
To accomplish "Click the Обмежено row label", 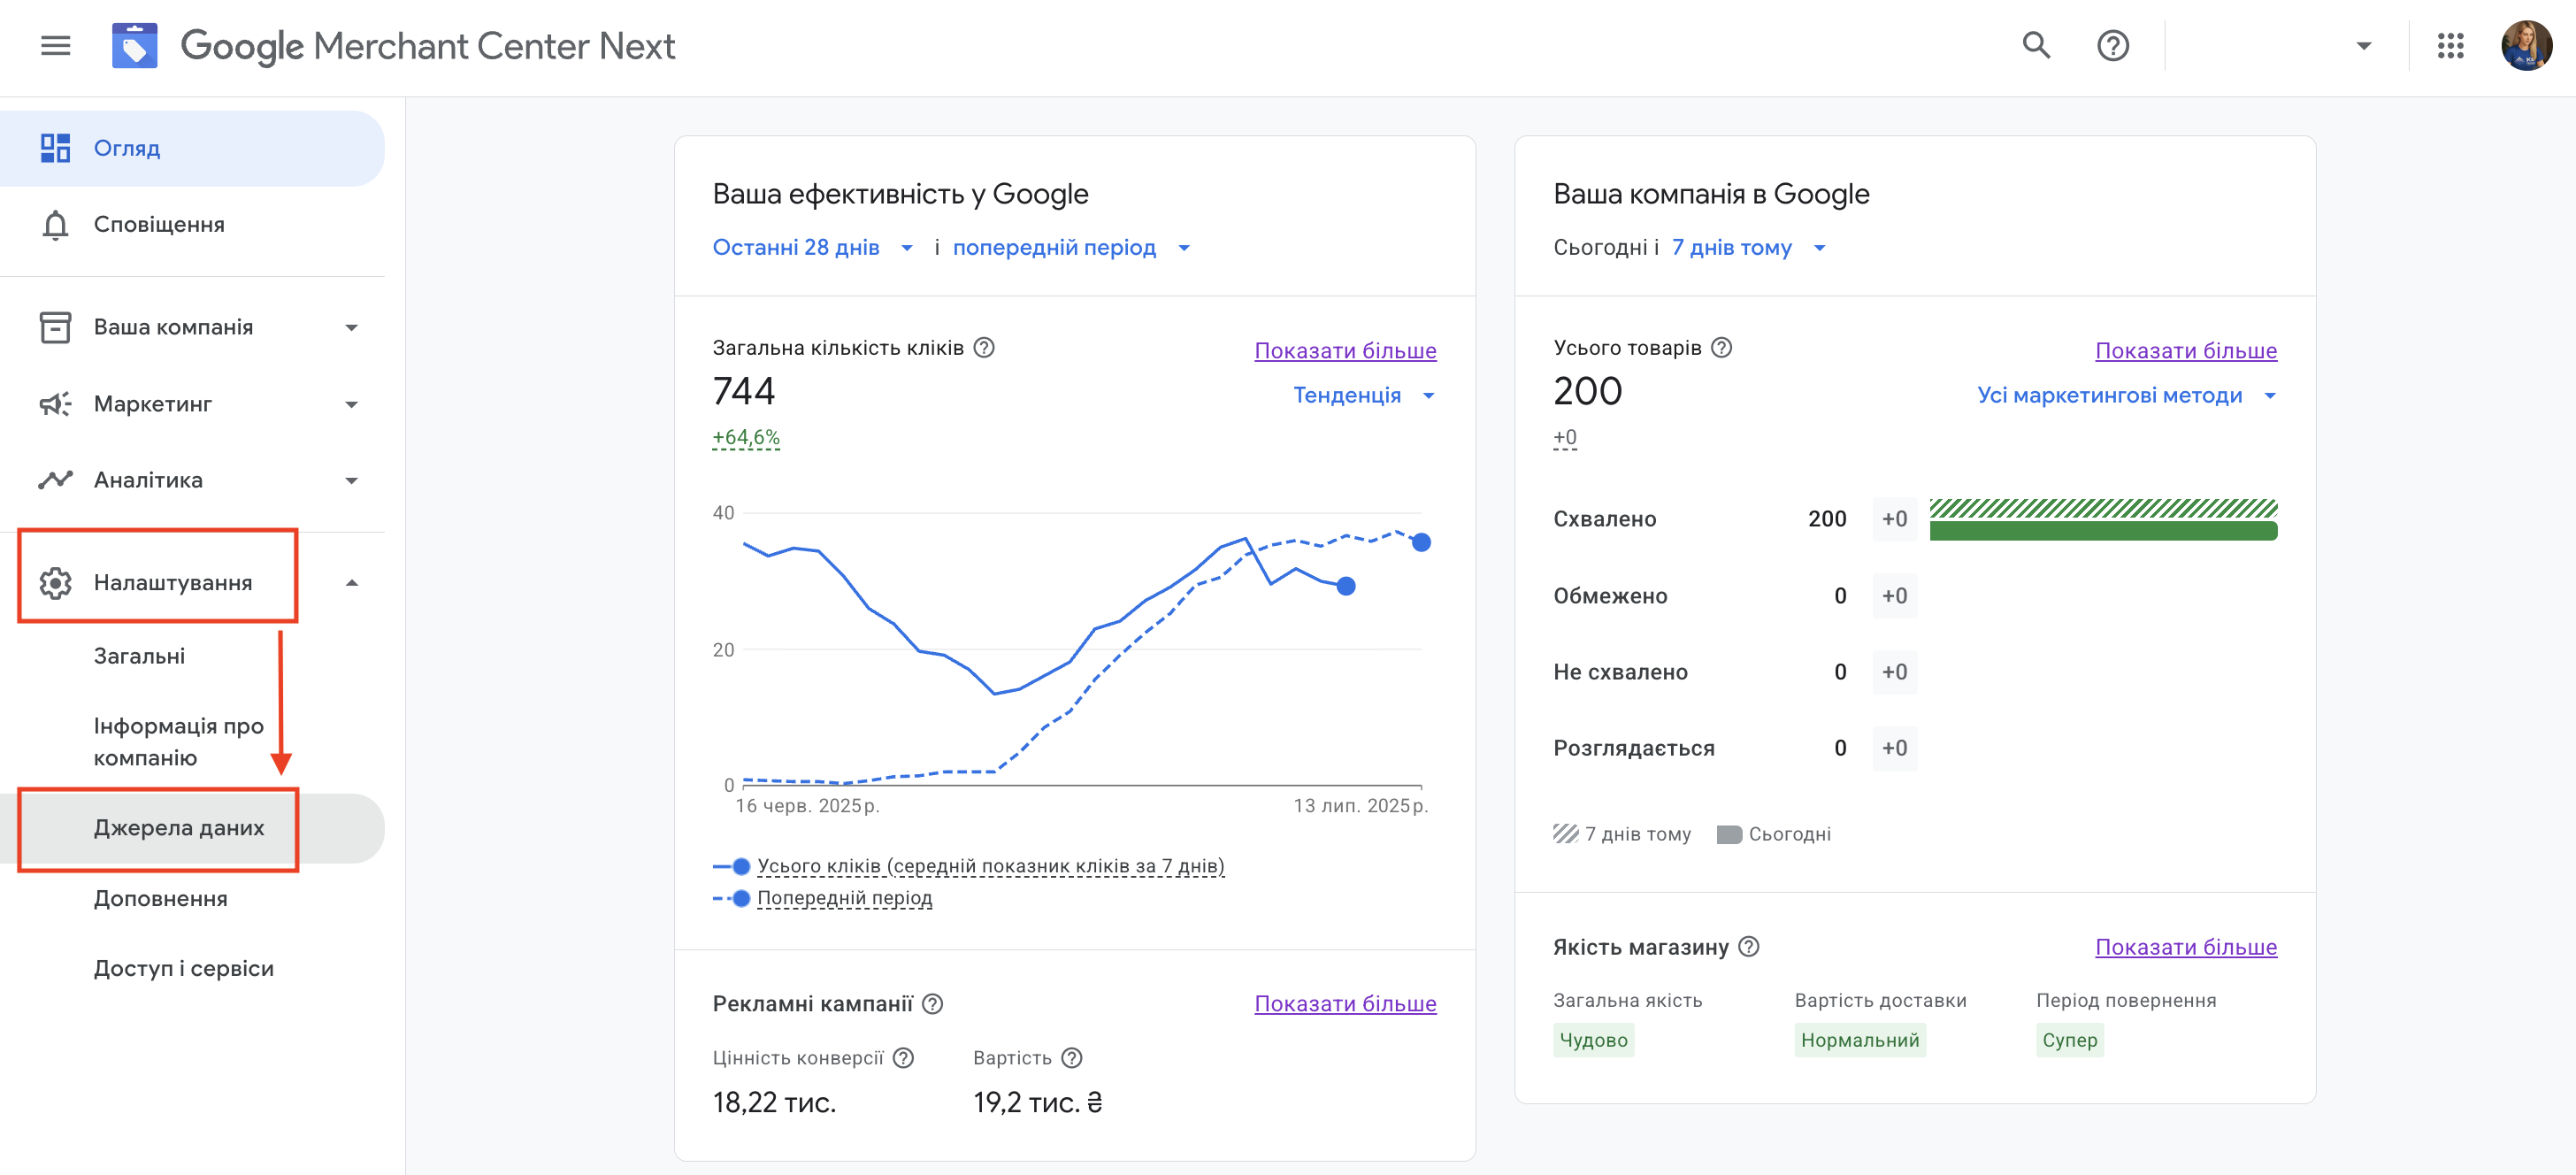I will pos(1610,597).
